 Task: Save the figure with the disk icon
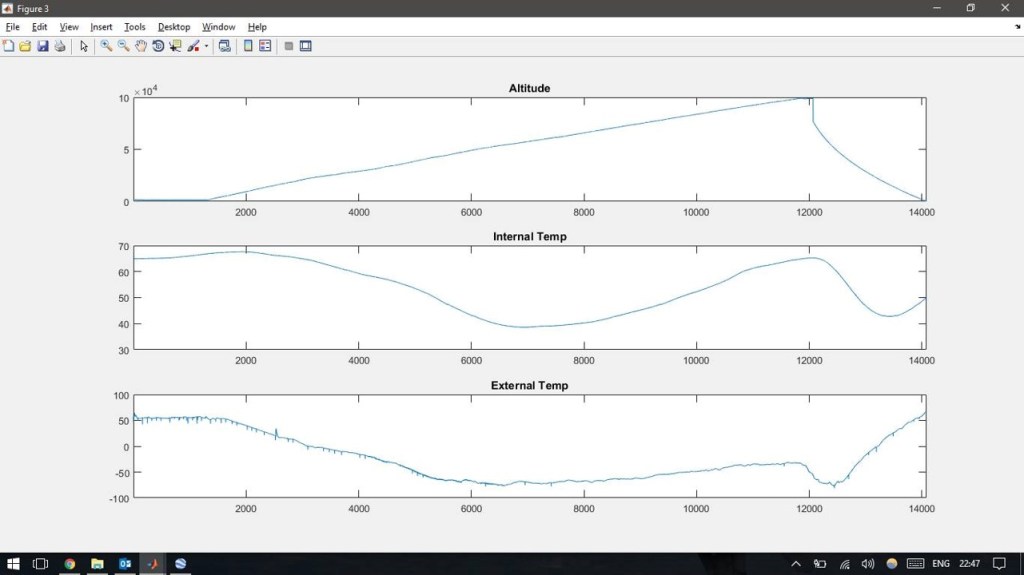43,46
